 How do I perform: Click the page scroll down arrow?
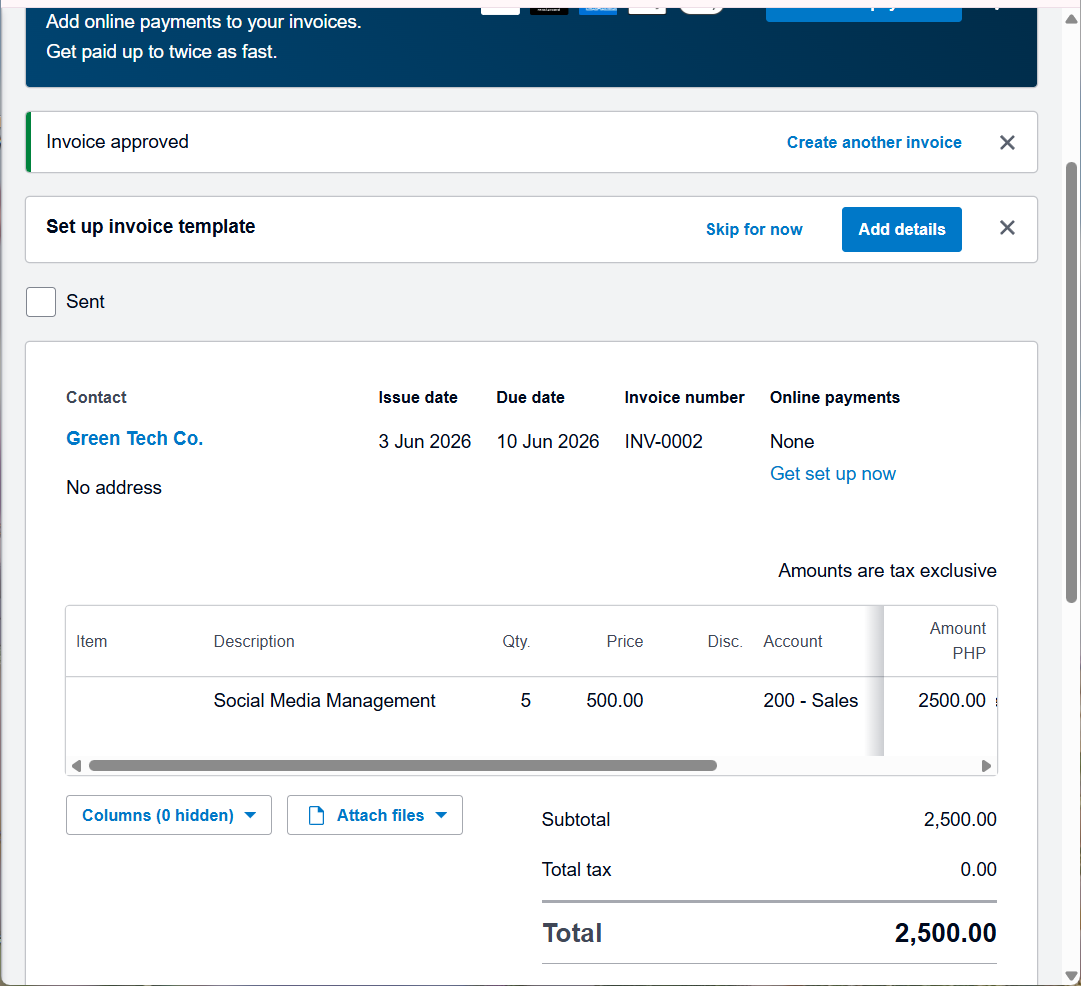[x=1071, y=976]
